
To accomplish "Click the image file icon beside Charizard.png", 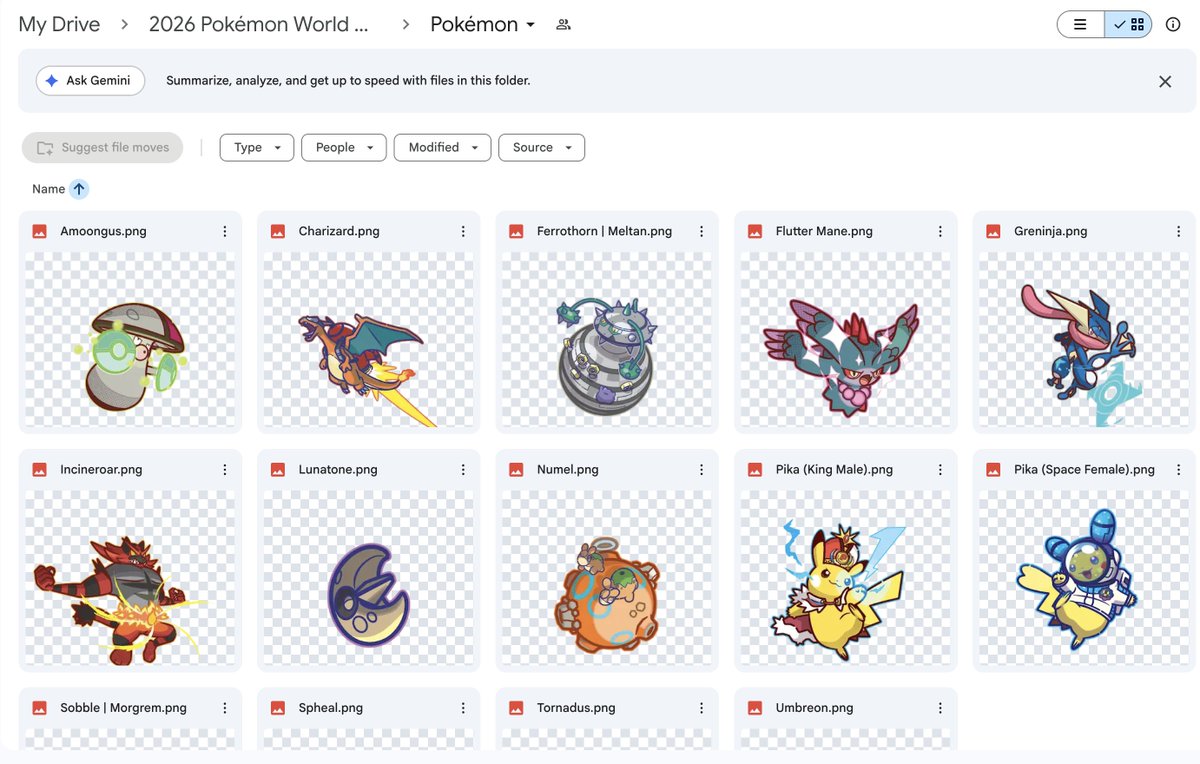I will pyautogui.click(x=278, y=231).
